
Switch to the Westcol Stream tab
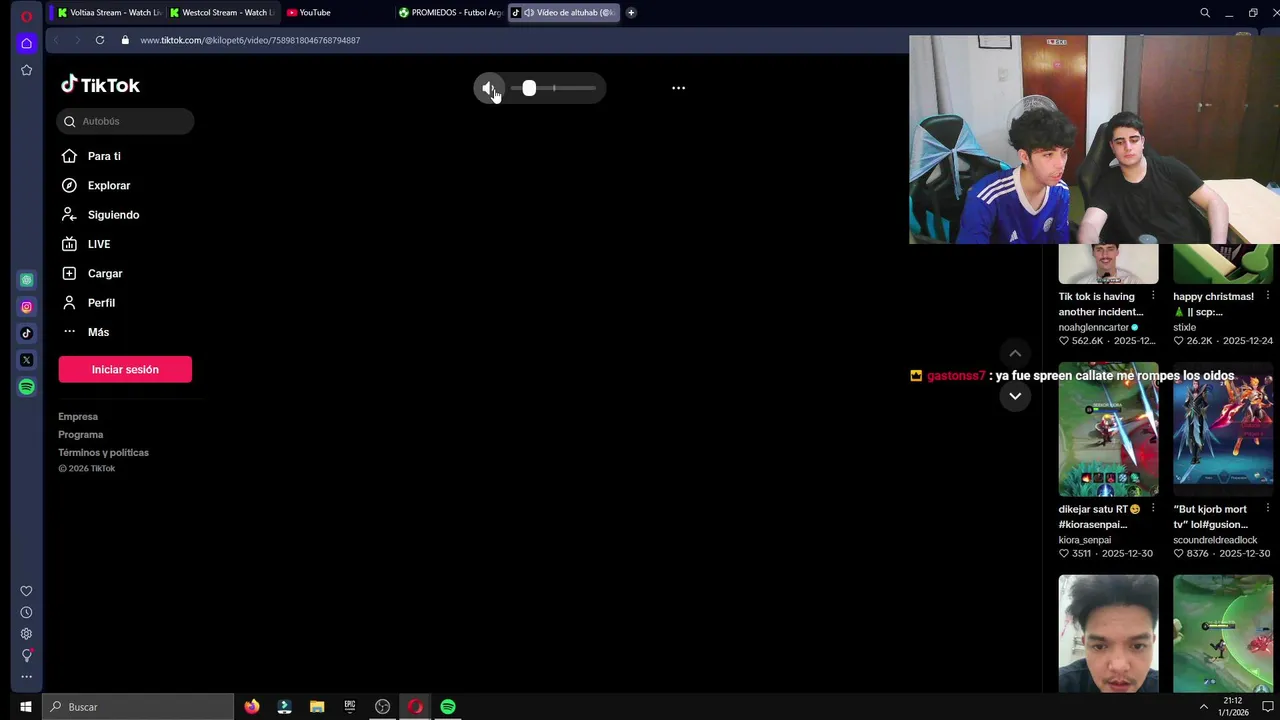tap(221, 13)
